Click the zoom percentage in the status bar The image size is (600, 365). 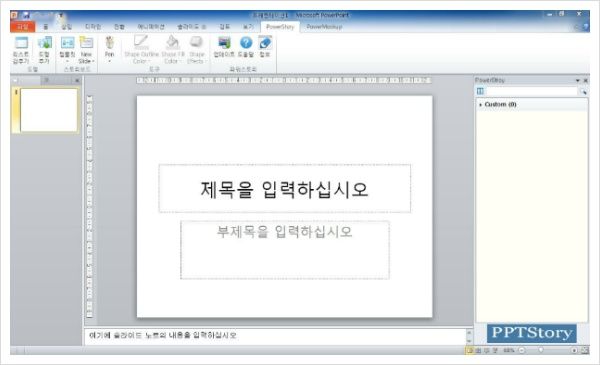[509, 350]
